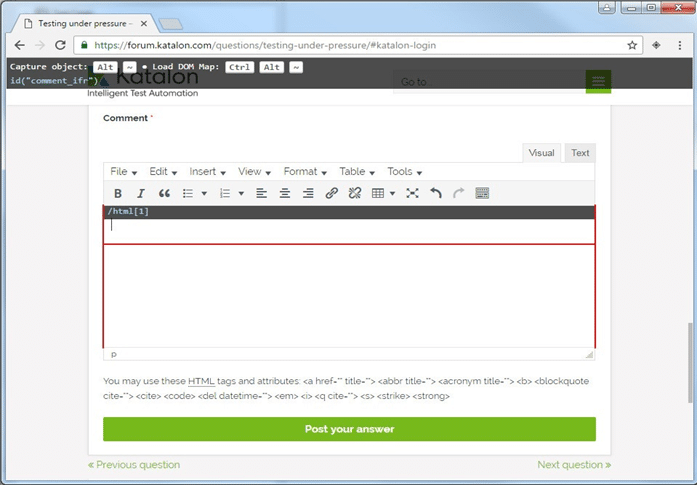Open the View menu in editor

[x=254, y=172]
